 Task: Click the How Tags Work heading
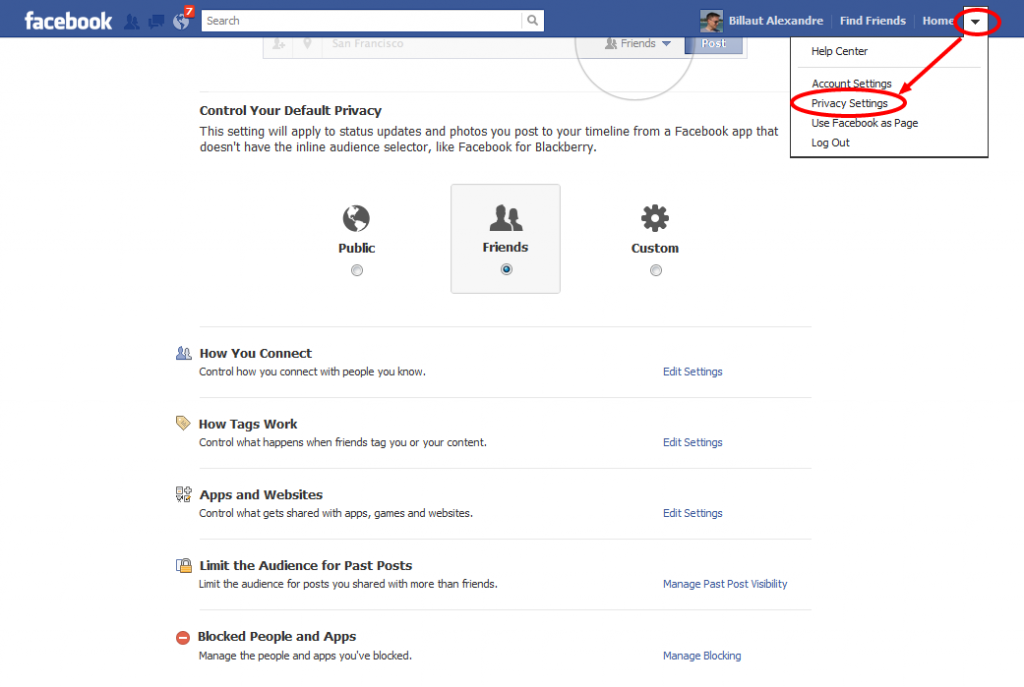248,424
